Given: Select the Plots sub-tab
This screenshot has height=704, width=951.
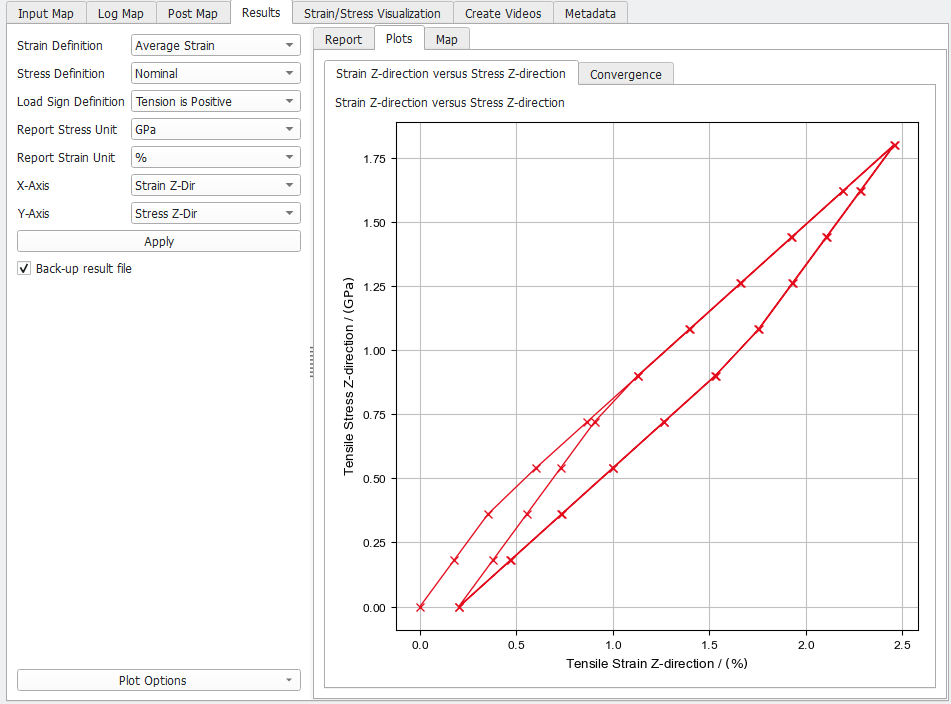Looking at the screenshot, I should [399, 38].
